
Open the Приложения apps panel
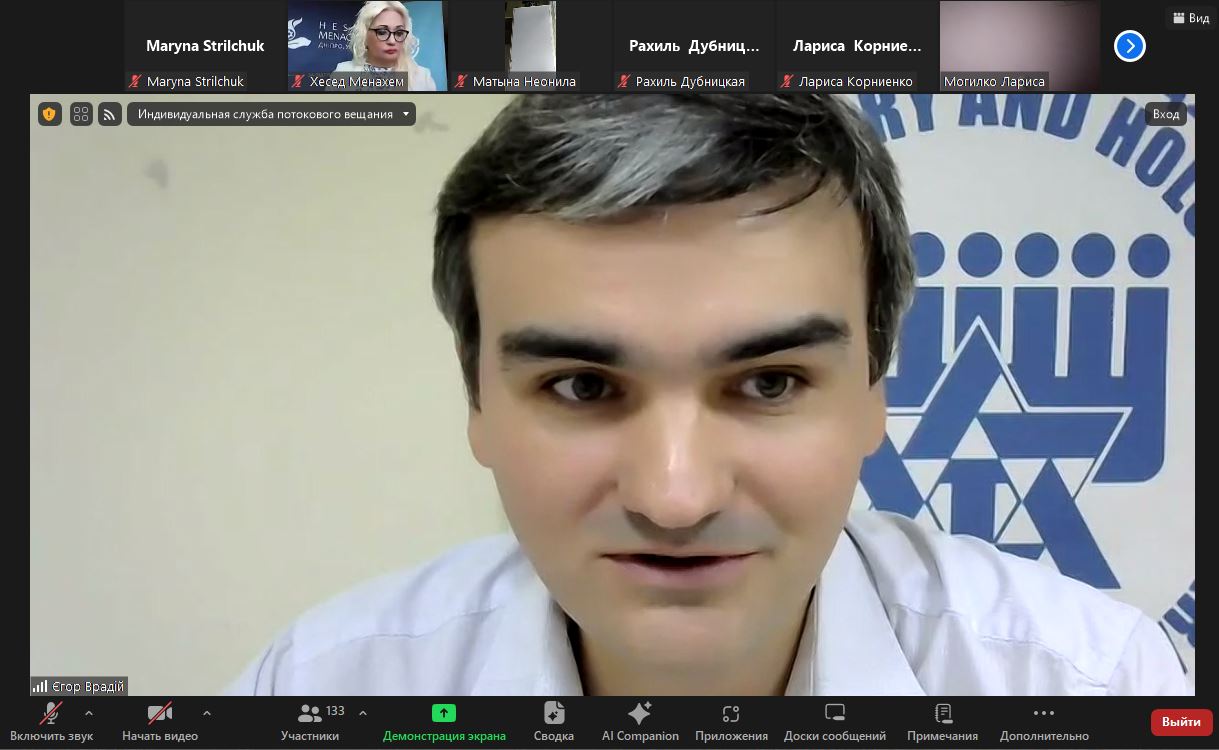[731, 721]
